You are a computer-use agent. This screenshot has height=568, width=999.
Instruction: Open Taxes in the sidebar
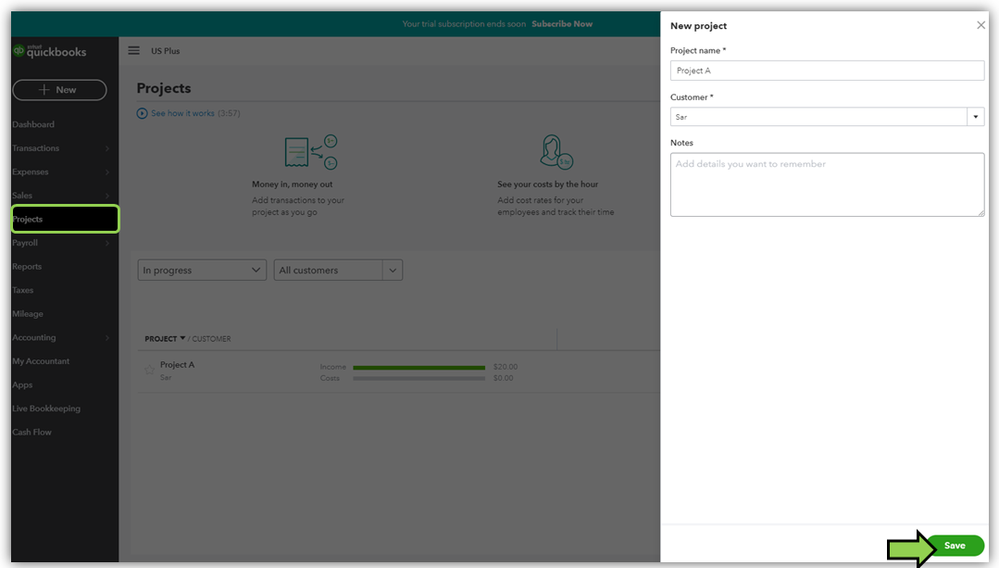22,290
